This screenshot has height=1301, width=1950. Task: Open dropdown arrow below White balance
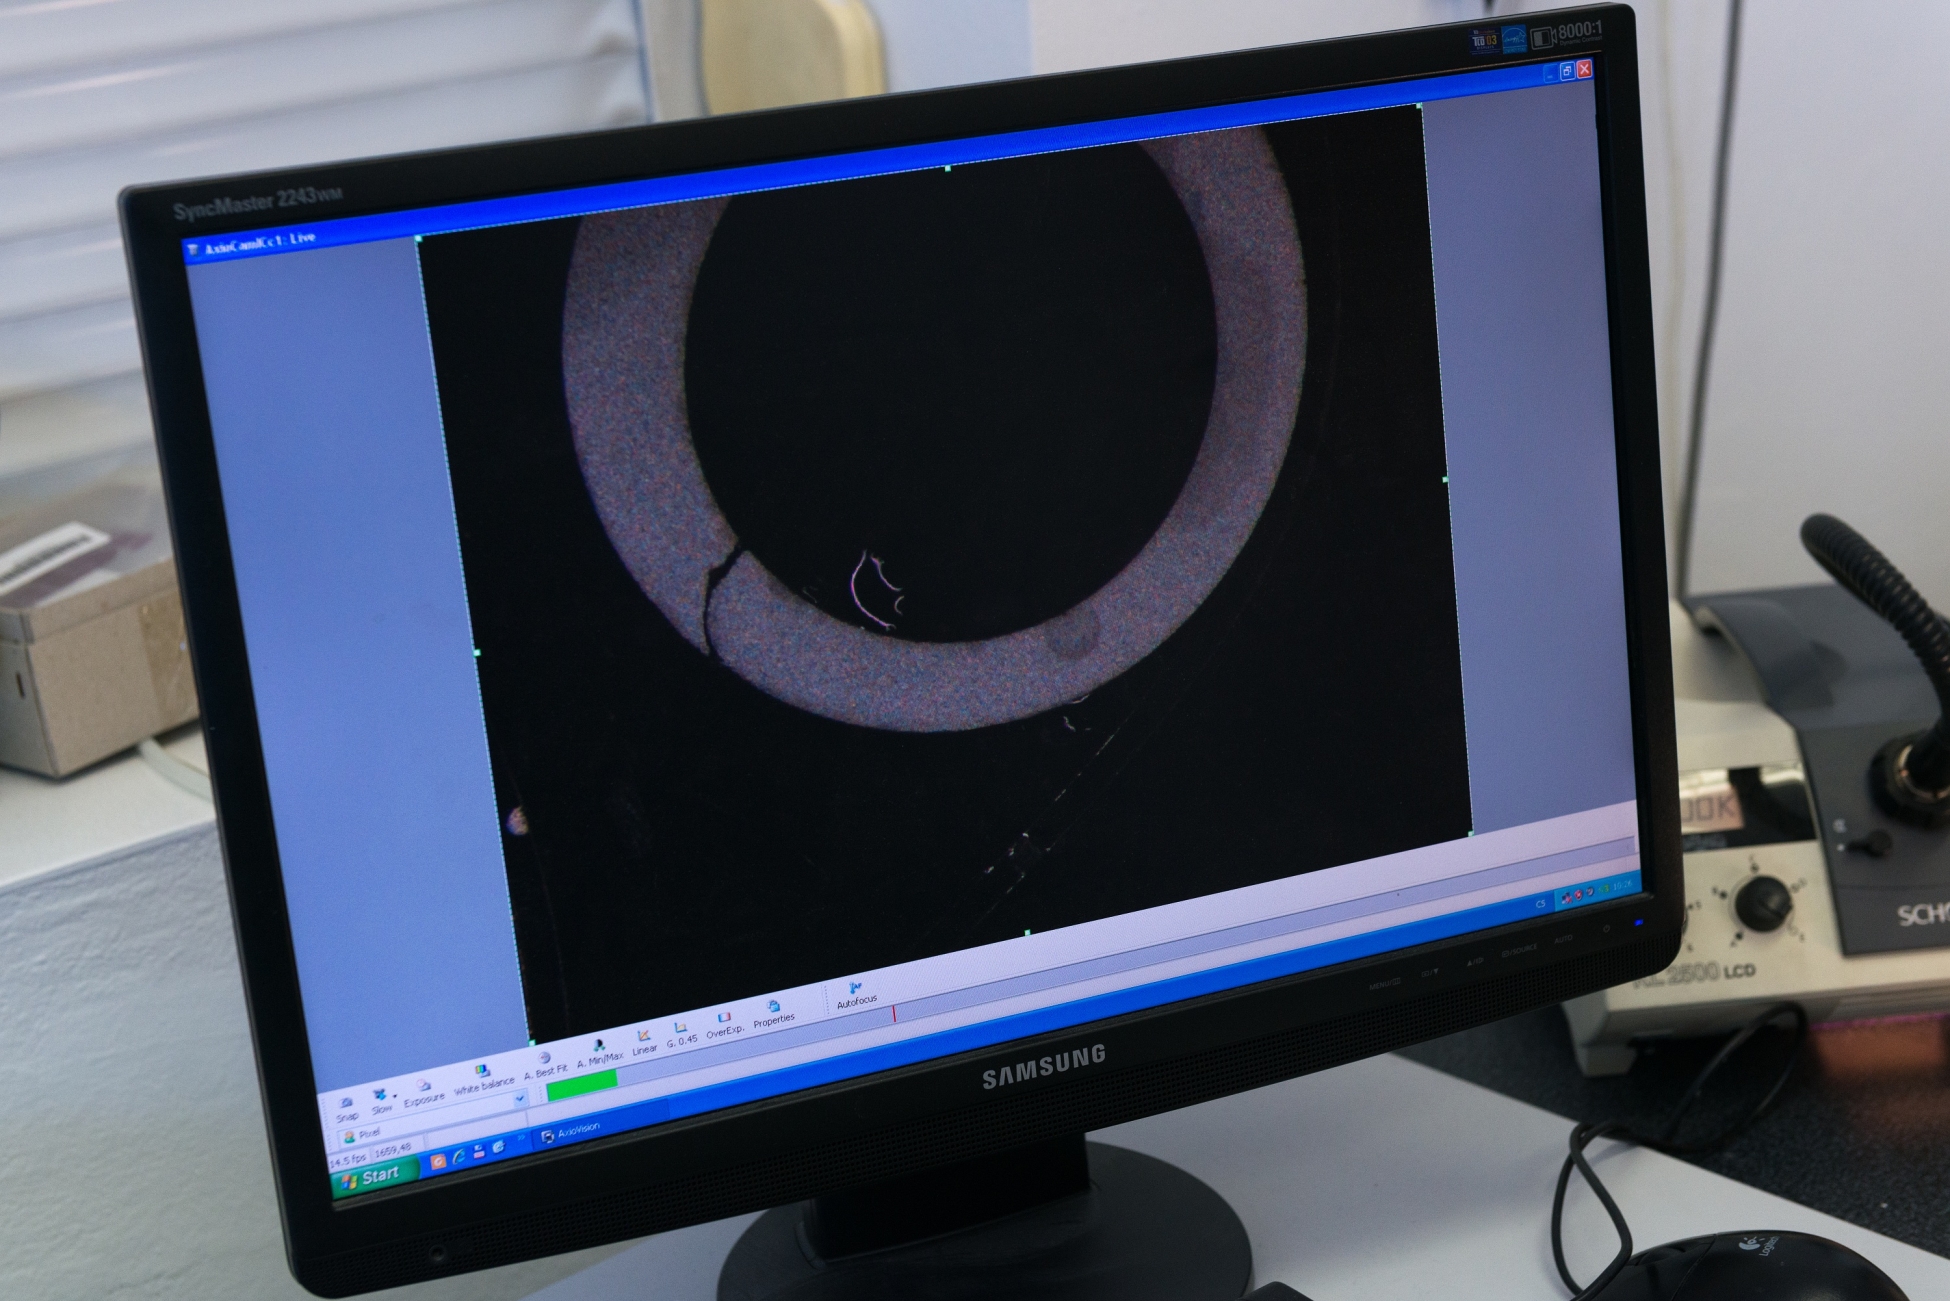tap(519, 1099)
